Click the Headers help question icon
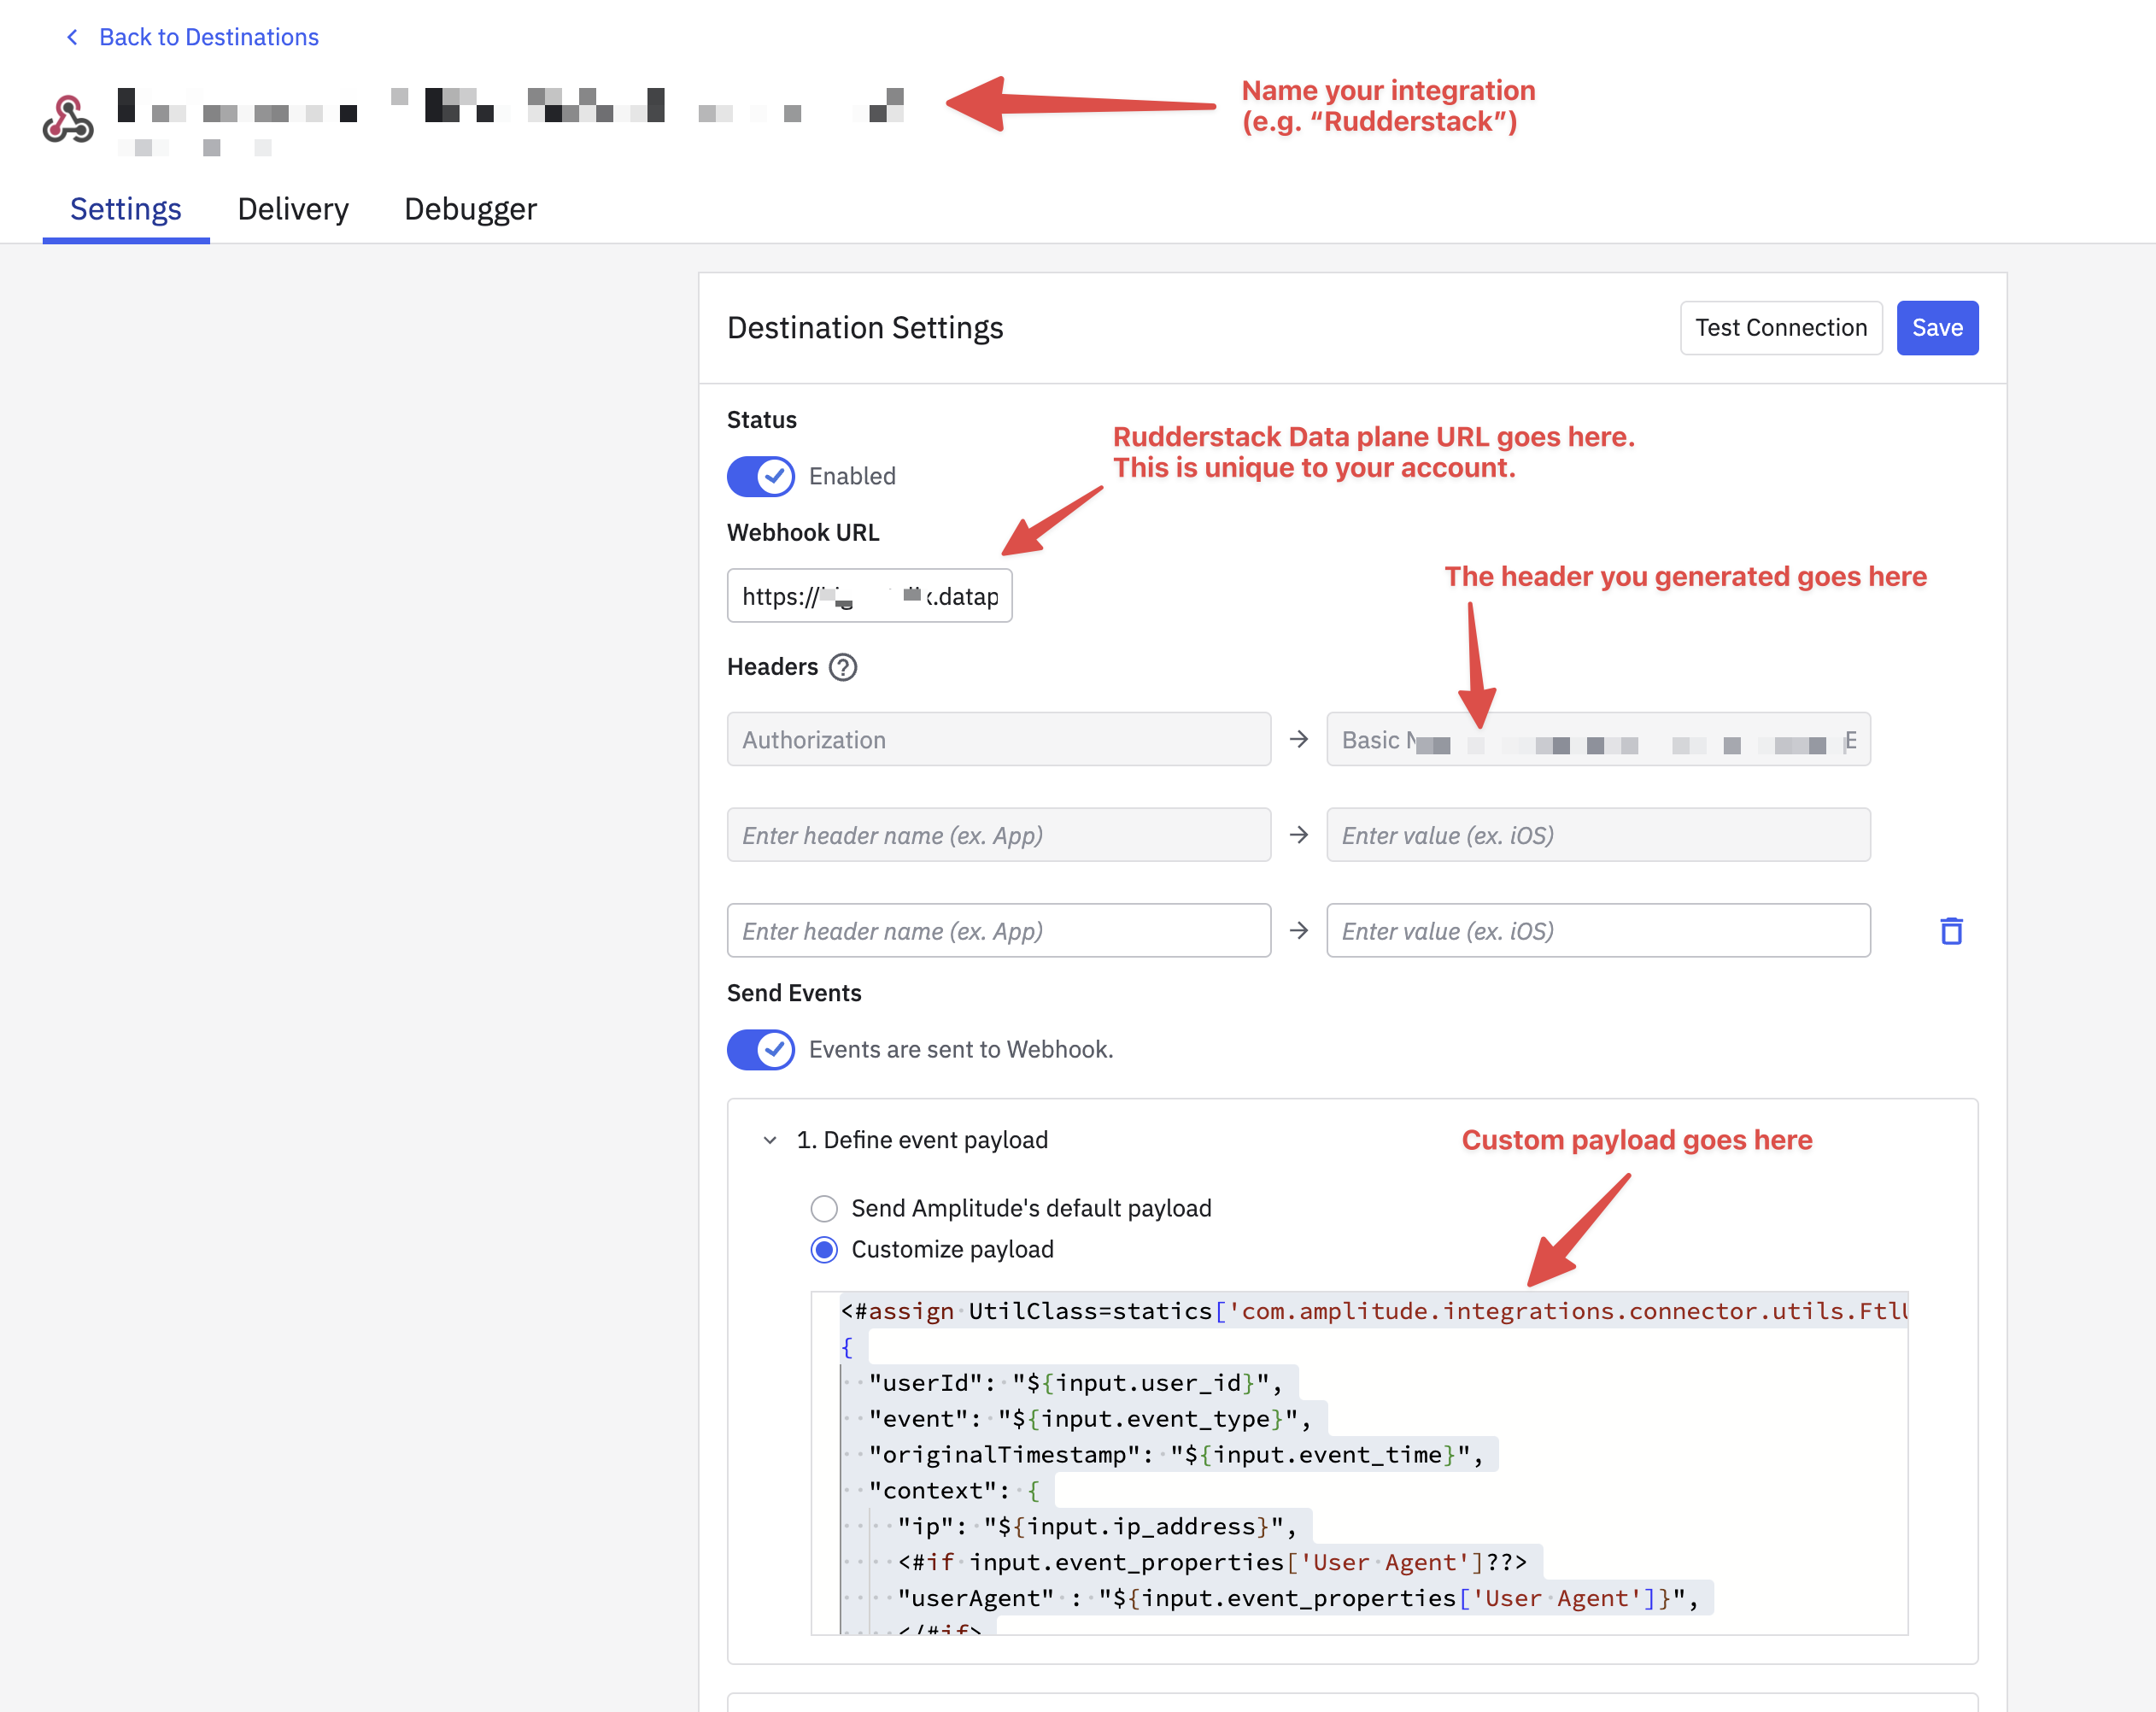Screen dimensions: 2156x1712 point(843,667)
